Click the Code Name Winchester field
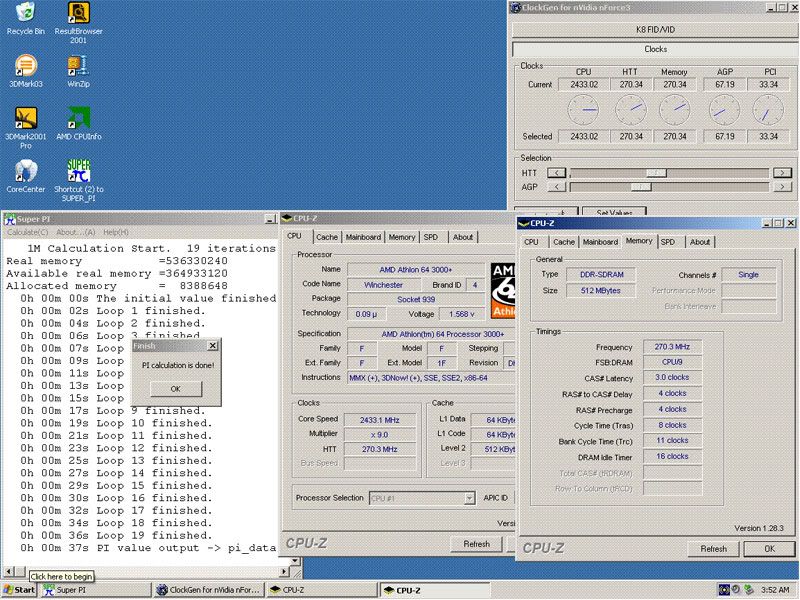The height and width of the screenshot is (600, 800). point(383,285)
